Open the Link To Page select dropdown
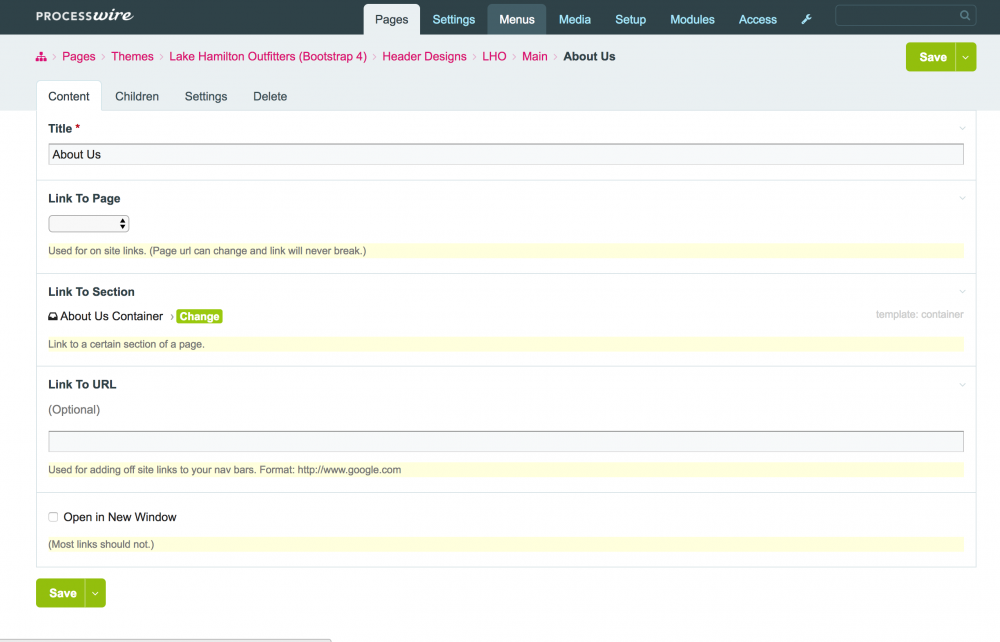The image size is (1000, 642). pos(89,224)
